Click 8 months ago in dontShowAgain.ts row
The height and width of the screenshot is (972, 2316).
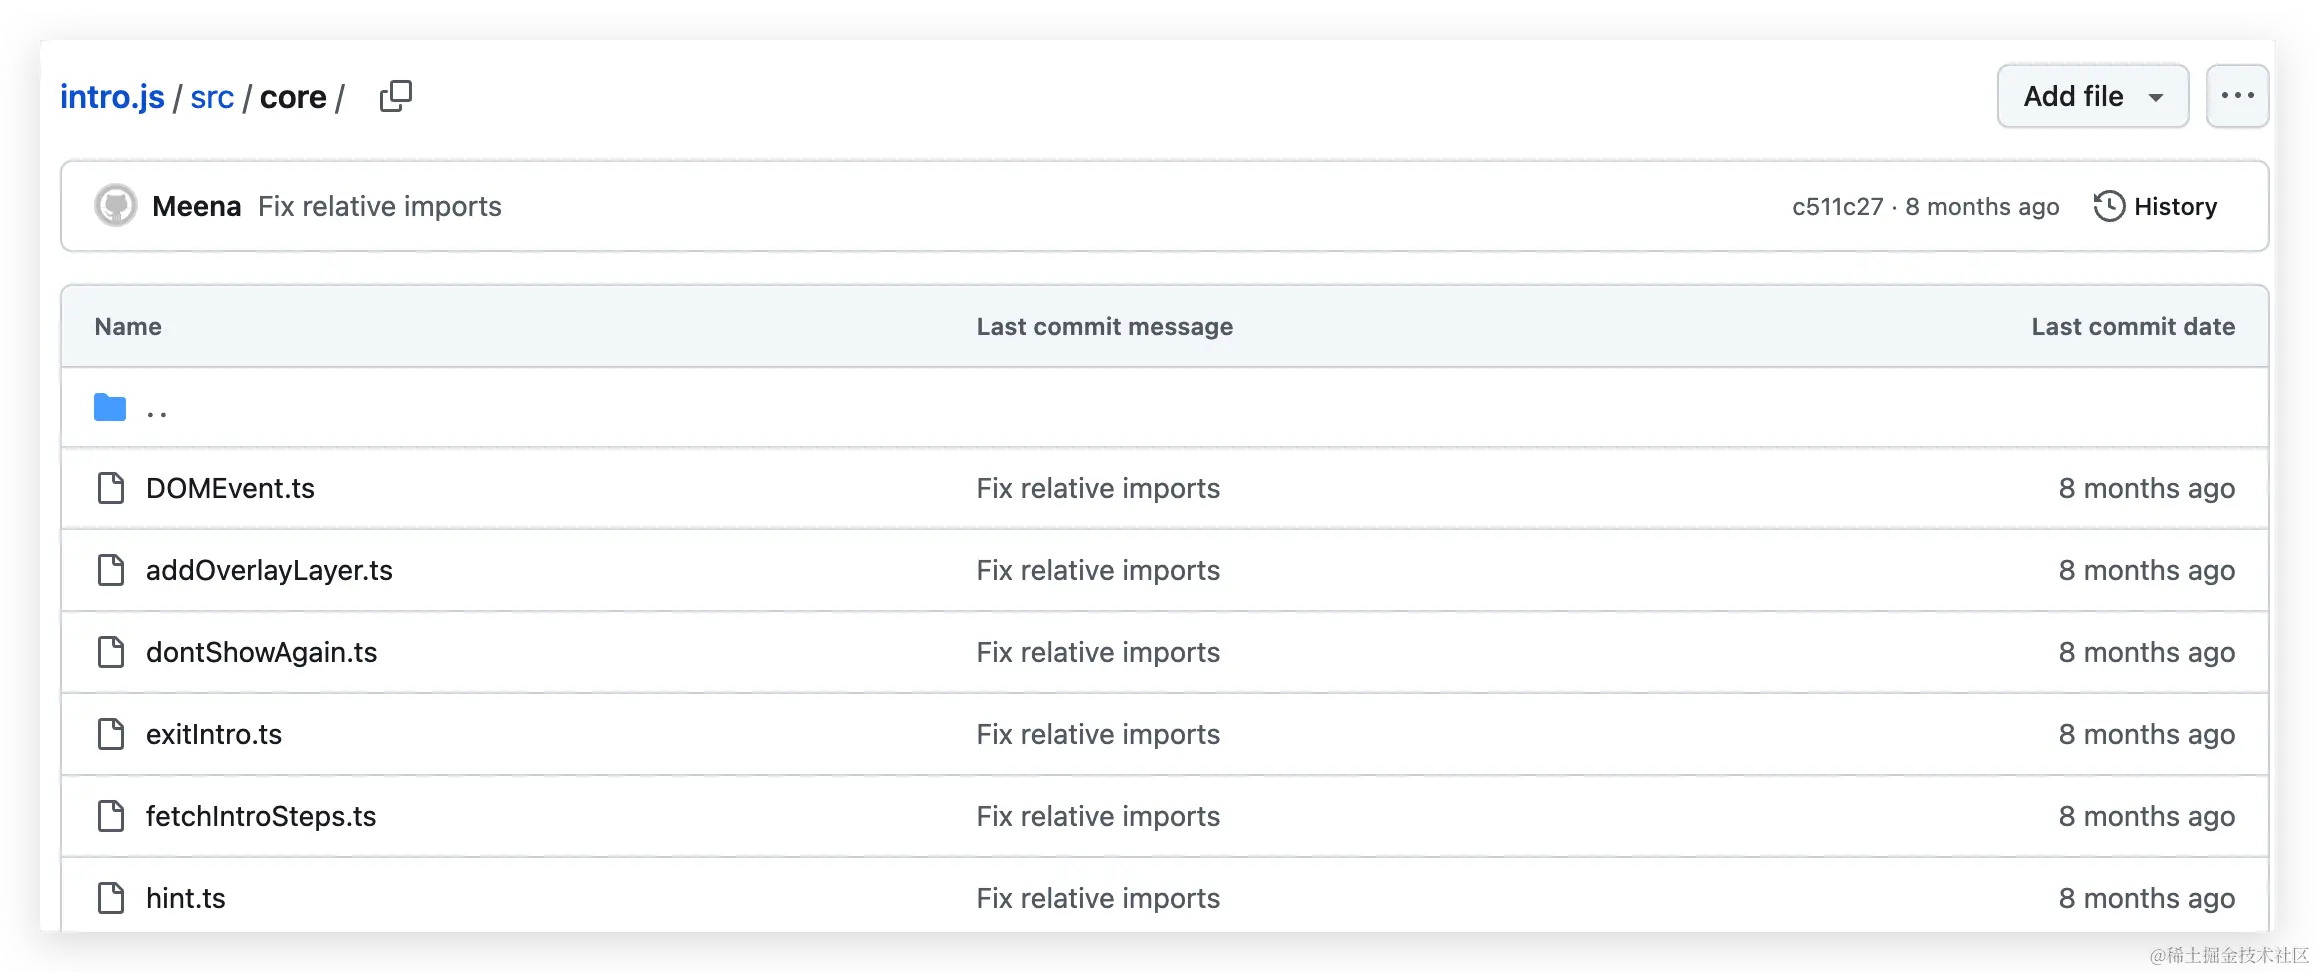[x=2146, y=652]
